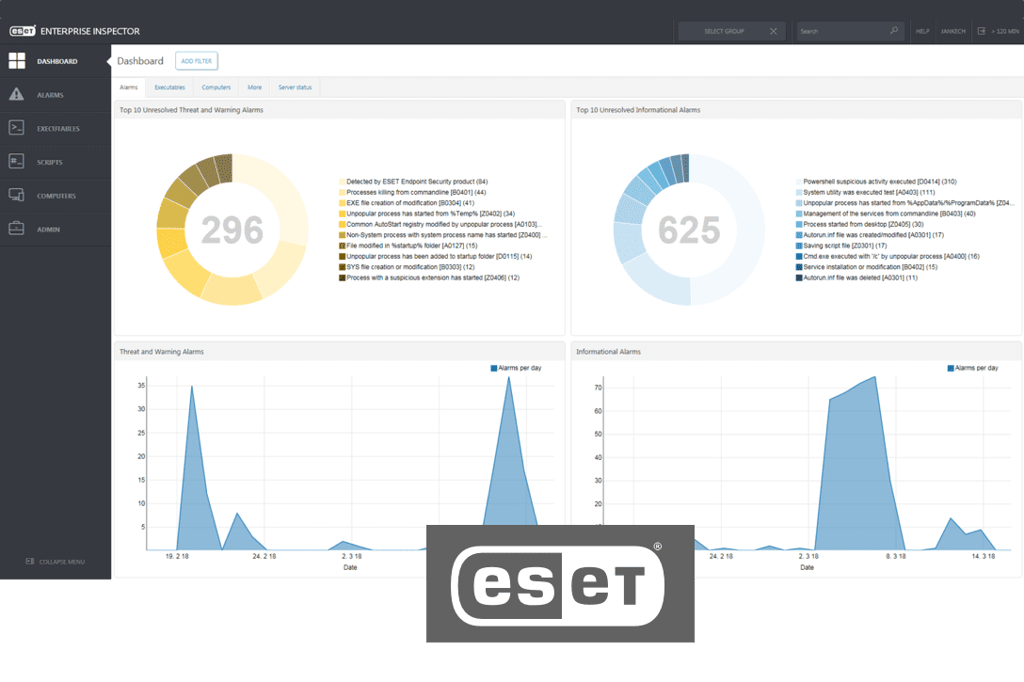Click swatch for Management of the services from commandline
Image resolution: width=1024 pixels, height=682 pixels.
pos(799,214)
